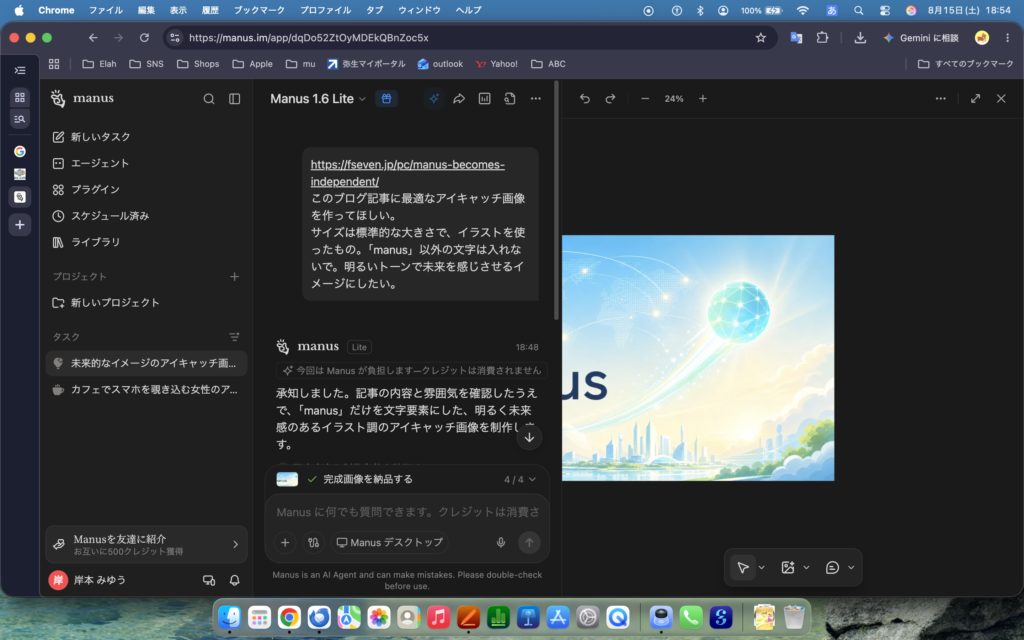Open image viewer more options
Viewport: 1024px width, 640px height.
click(x=940, y=99)
